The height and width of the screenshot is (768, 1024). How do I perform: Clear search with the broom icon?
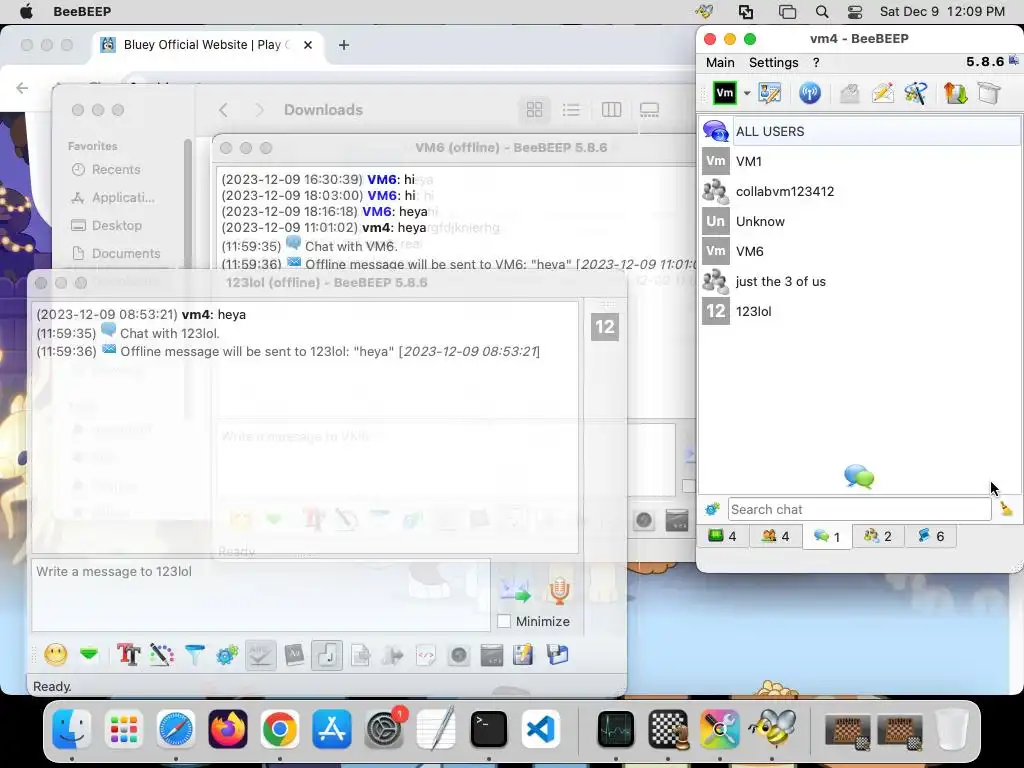(x=1006, y=508)
